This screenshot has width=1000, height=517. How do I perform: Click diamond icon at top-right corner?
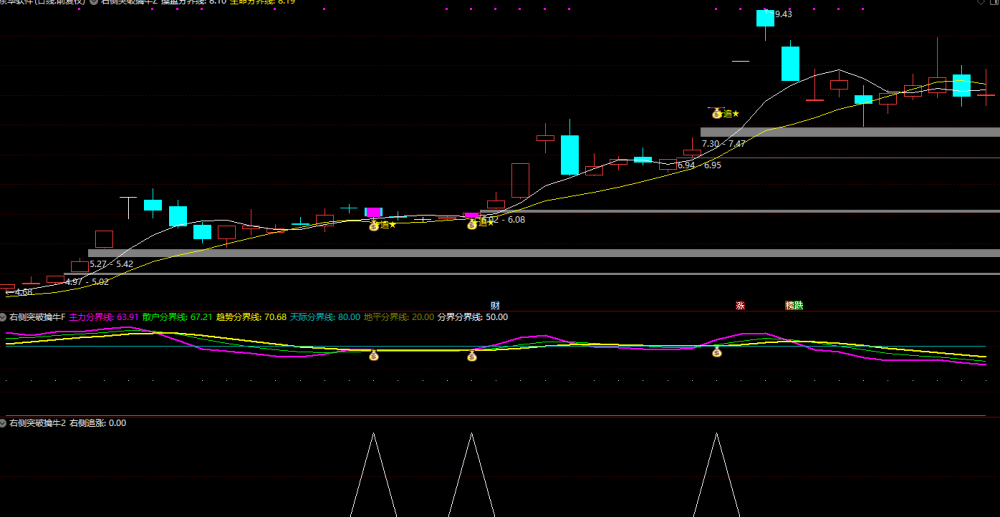click(980, 3)
